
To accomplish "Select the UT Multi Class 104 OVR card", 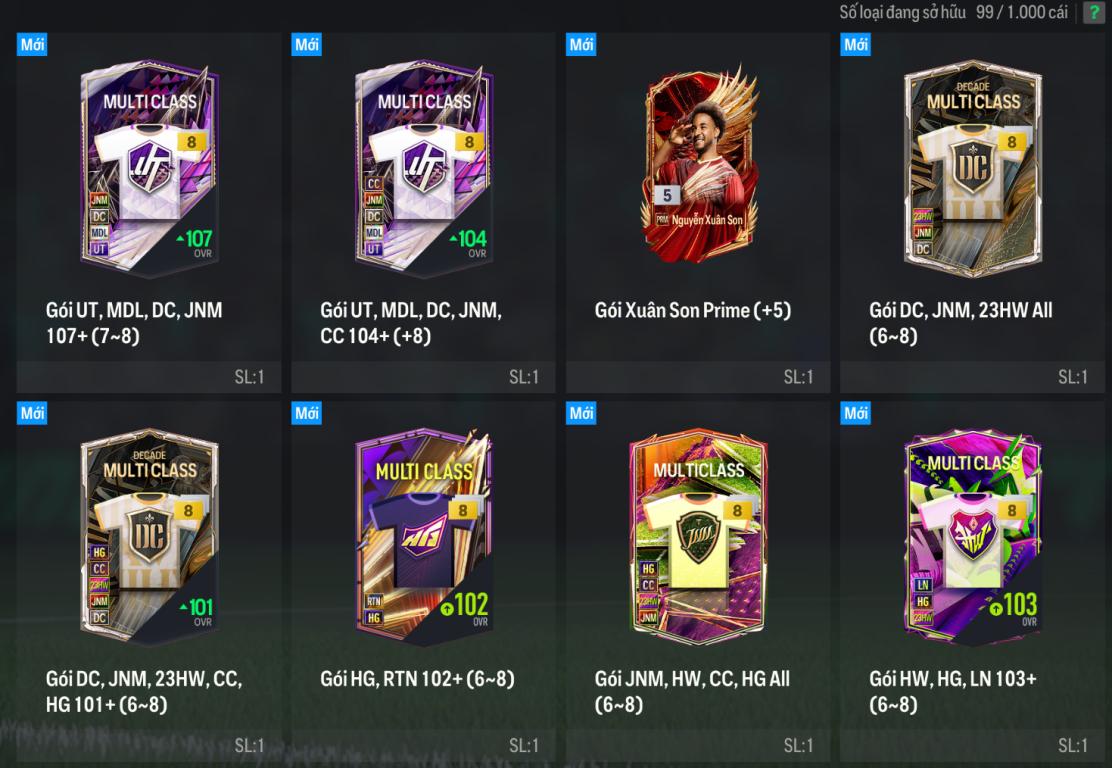I will [x=424, y=169].
